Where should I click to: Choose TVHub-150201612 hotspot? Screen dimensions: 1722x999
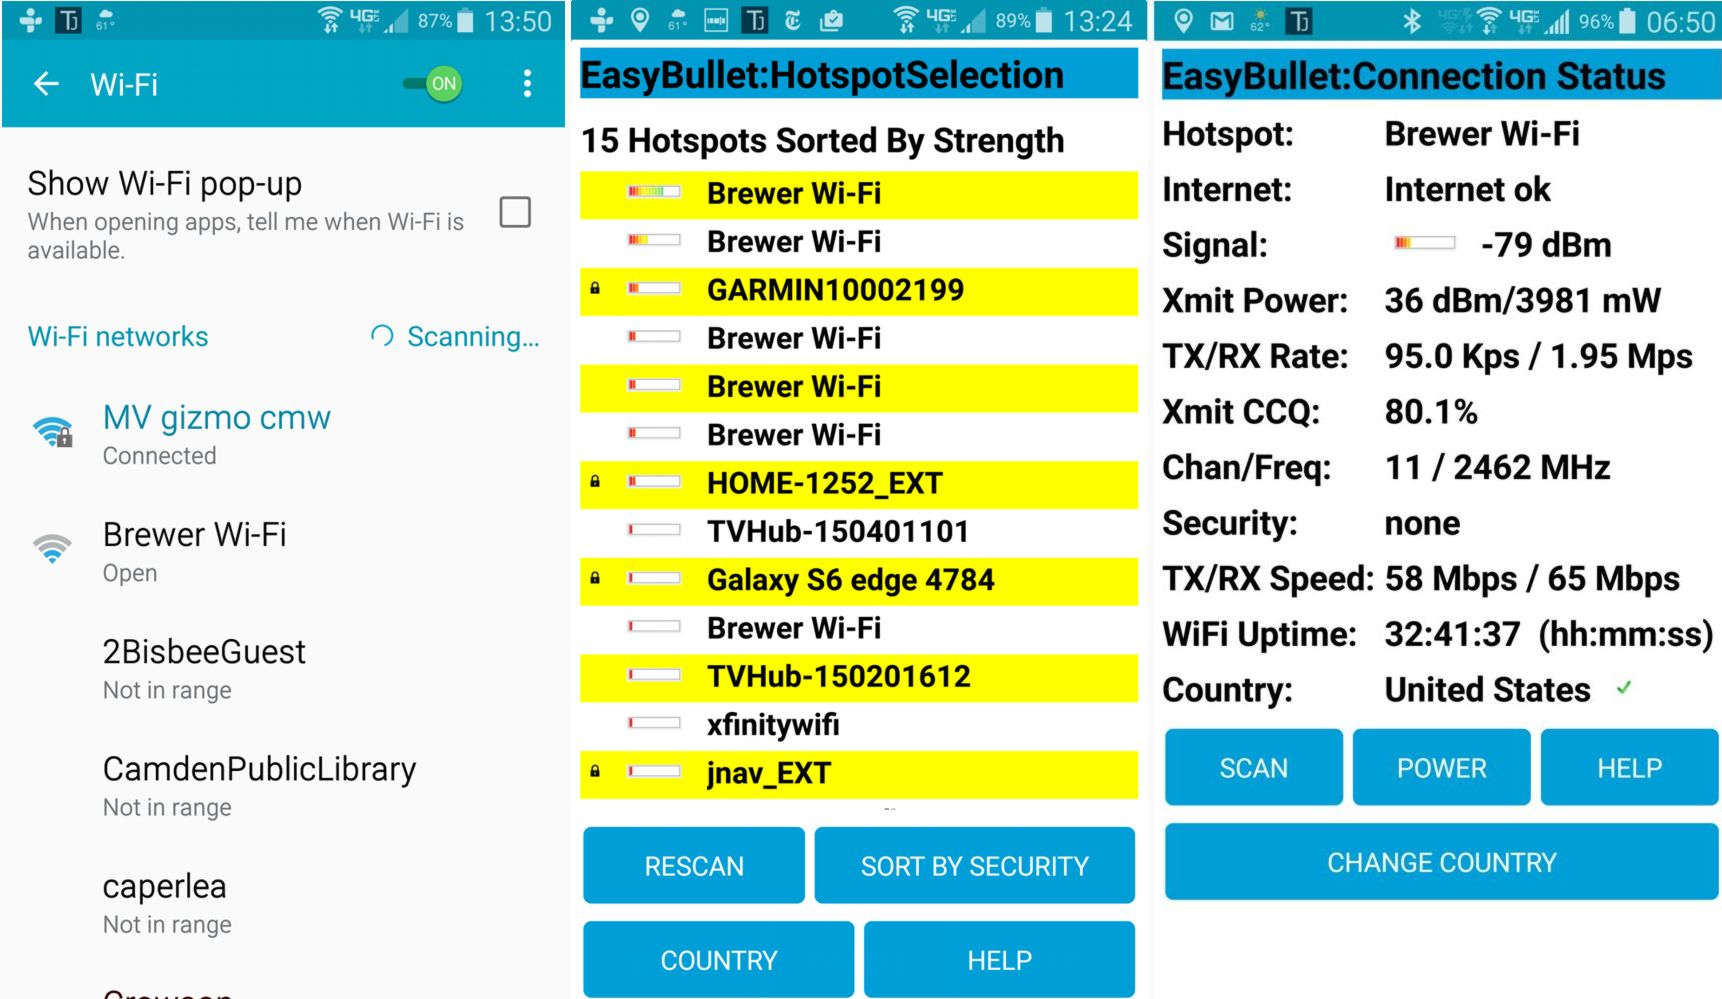pos(859,677)
